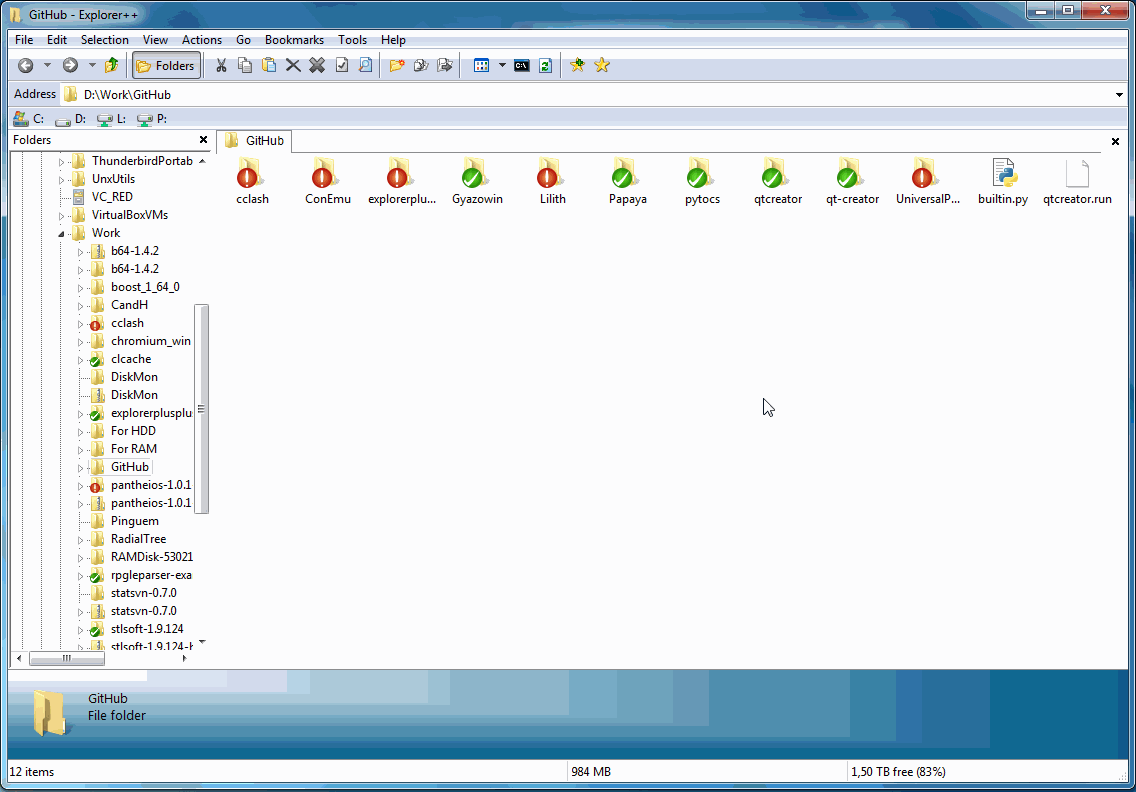Change view with Views icon
This screenshot has width=1136, height=792.
point(481,66)
